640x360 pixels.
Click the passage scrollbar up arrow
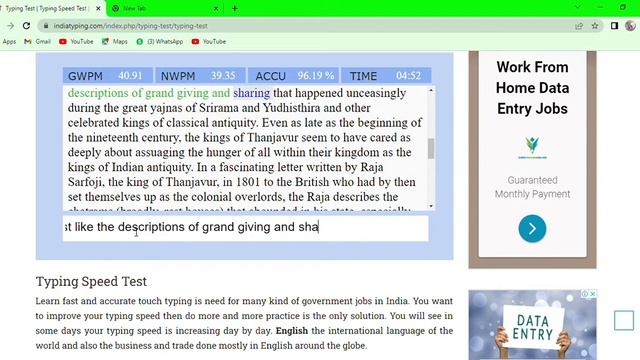tap(431, 90)
